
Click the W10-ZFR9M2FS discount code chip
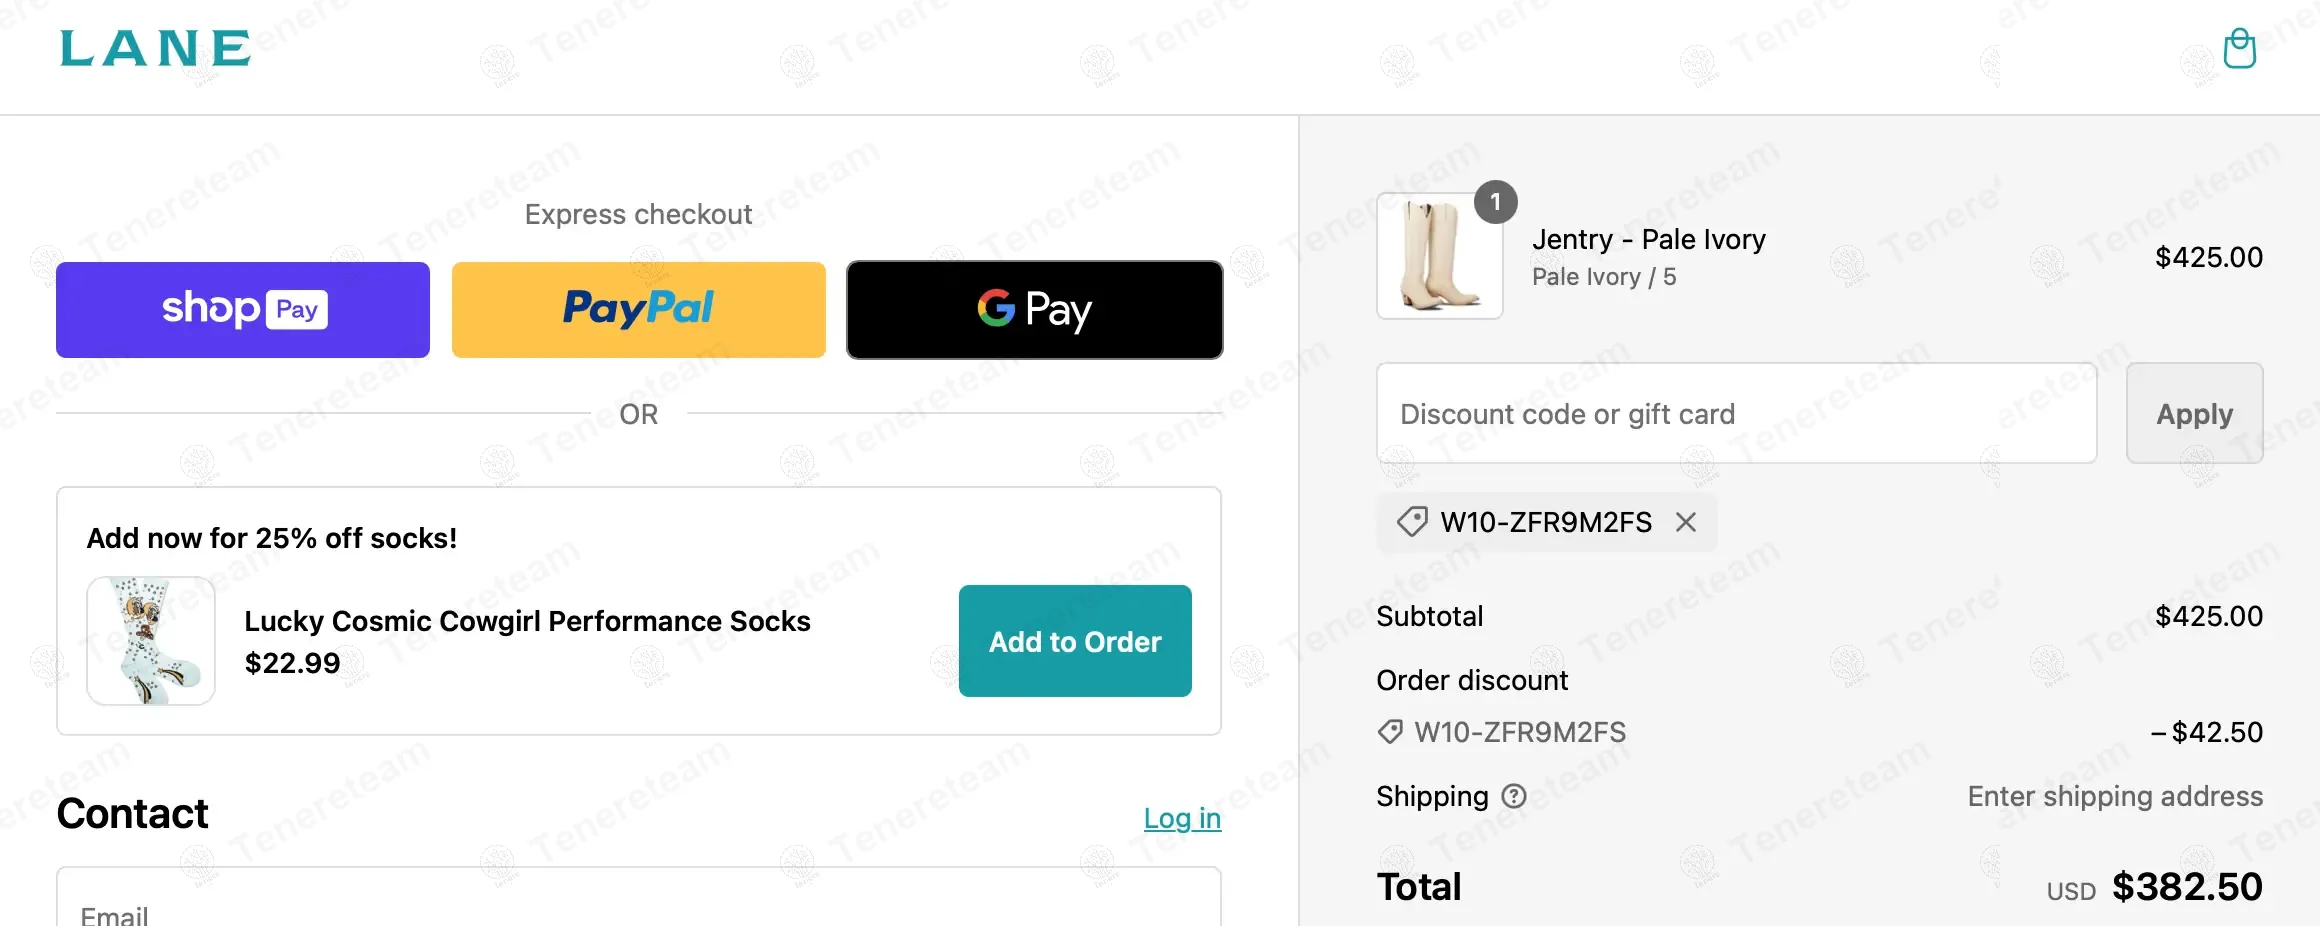[x=1545, y=522]
